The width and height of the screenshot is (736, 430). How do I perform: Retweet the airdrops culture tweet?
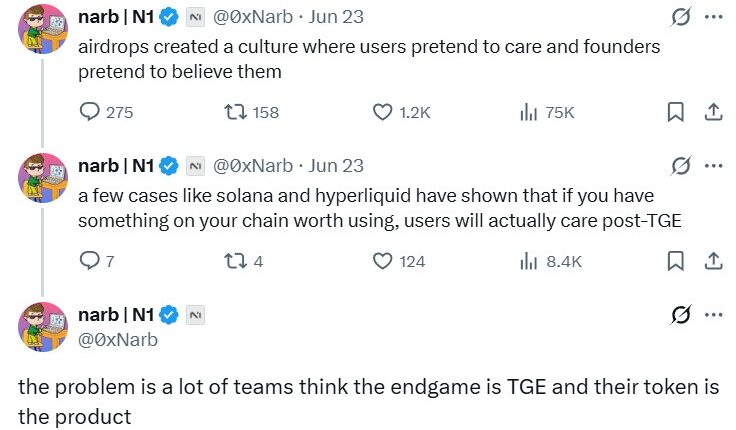234,113
